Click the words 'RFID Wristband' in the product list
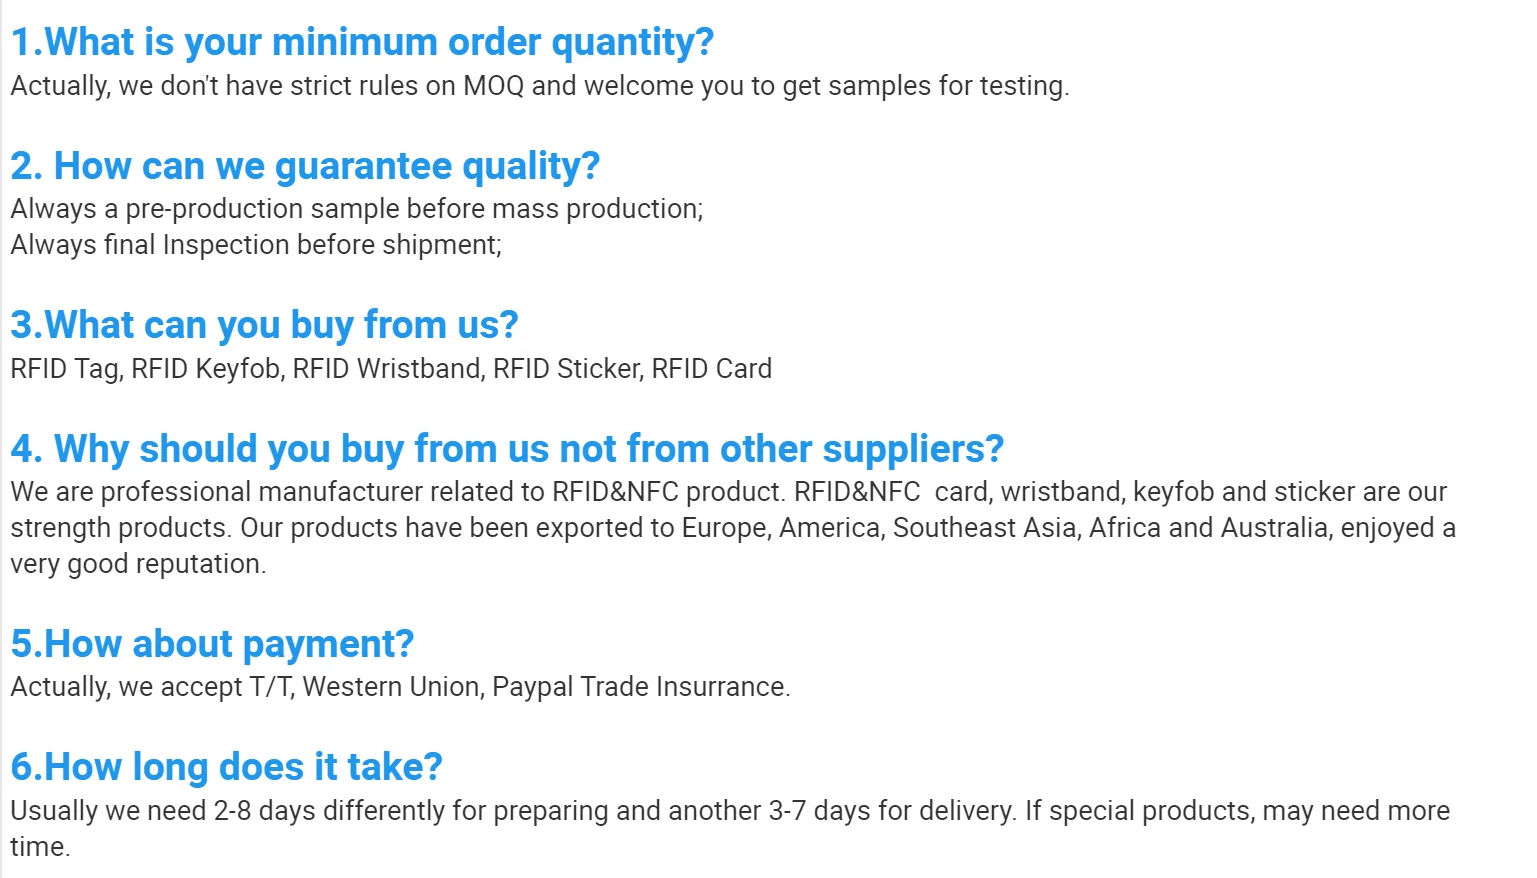 pos(388,369)
